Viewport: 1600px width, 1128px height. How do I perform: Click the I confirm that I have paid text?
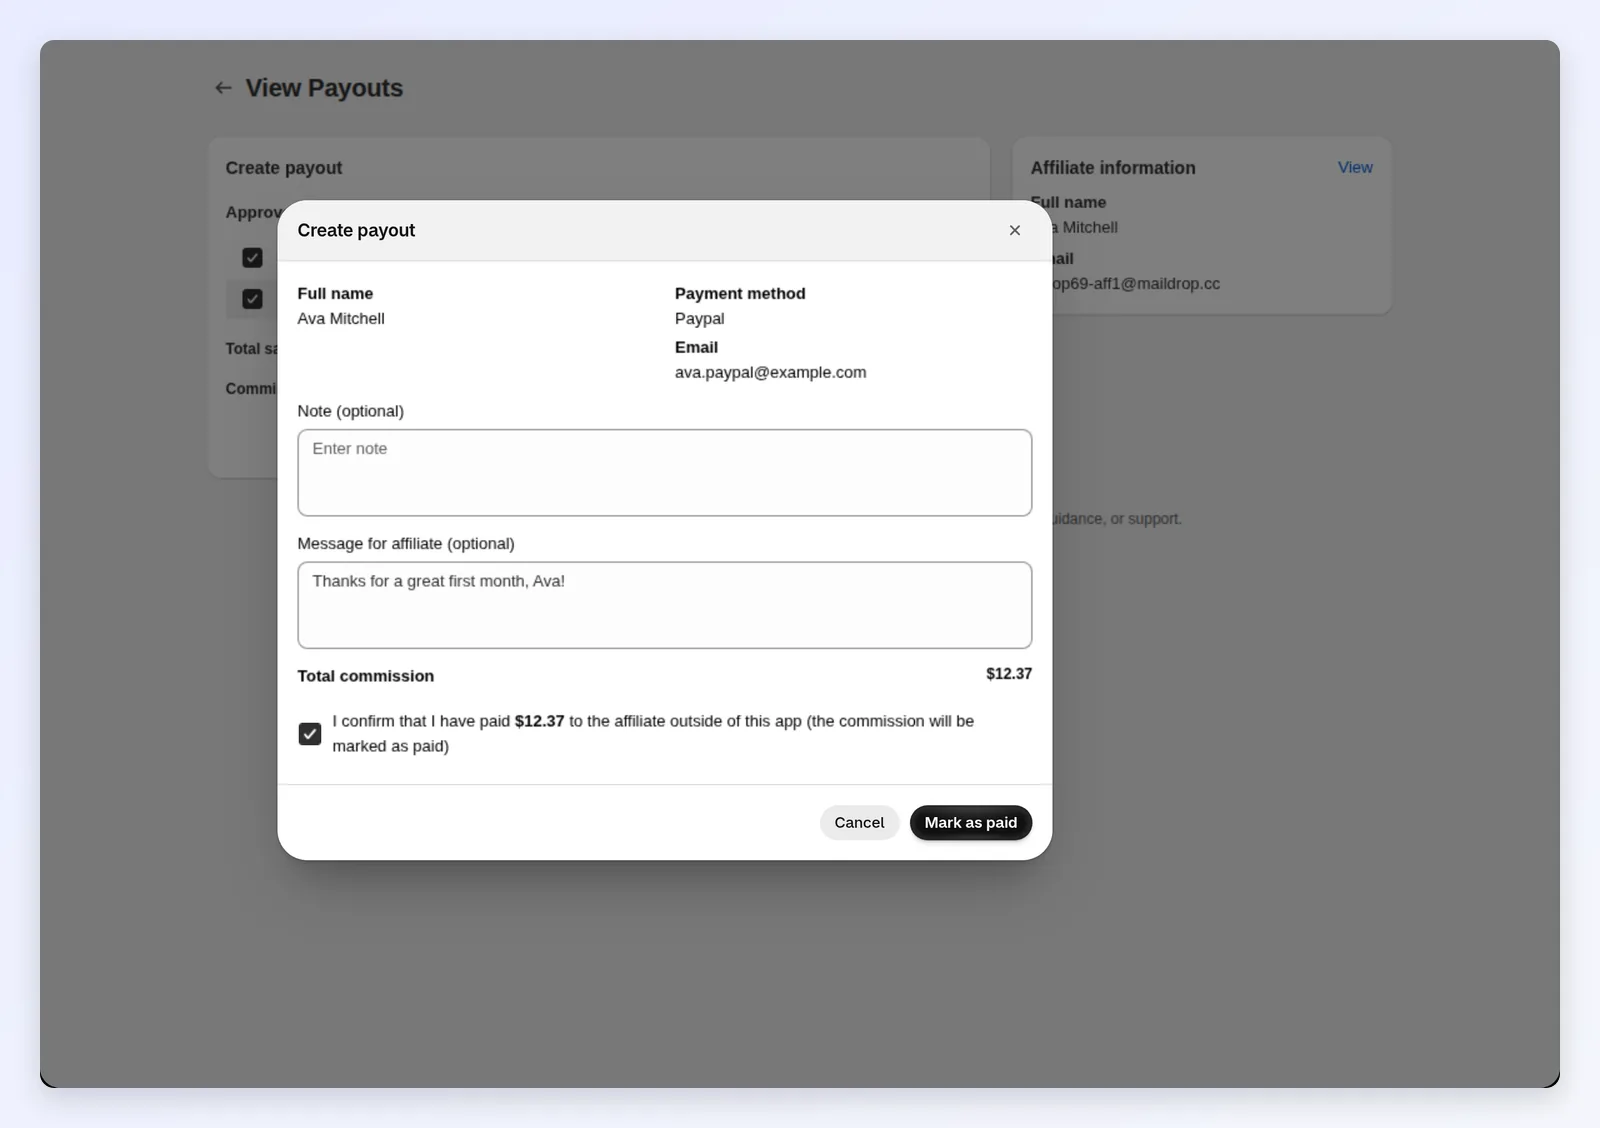[653, 734]
